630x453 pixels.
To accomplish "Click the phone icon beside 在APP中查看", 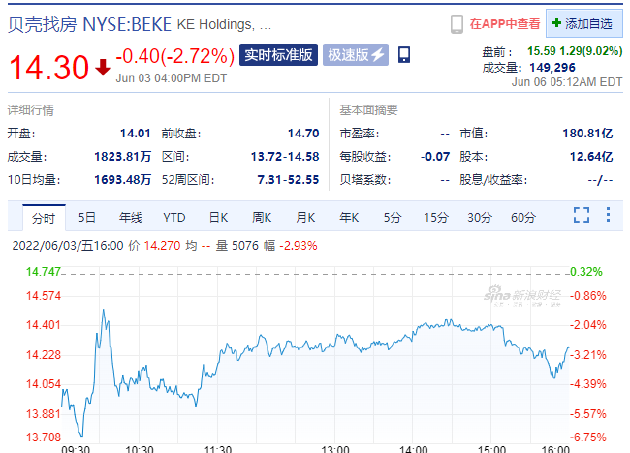I will click(x=456, y=24).
